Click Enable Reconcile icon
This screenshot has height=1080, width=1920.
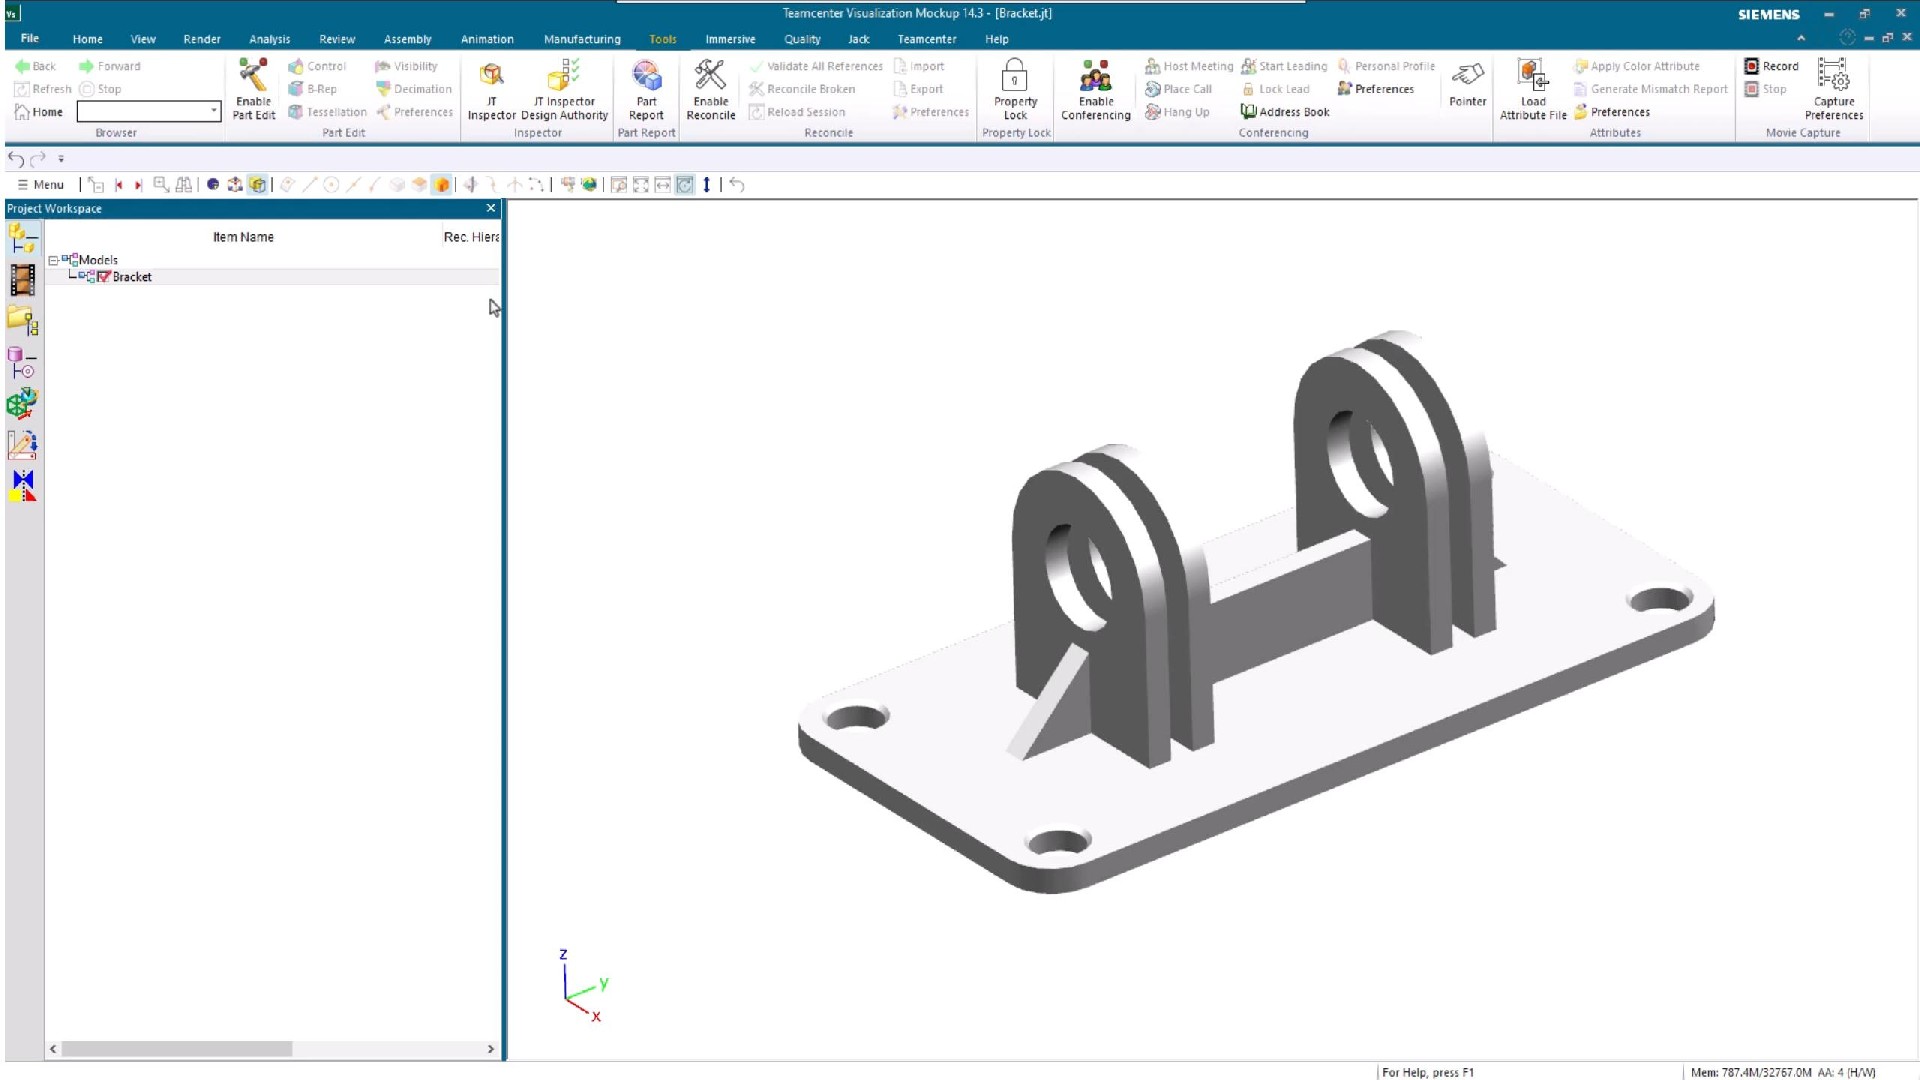tap(710, 76)
